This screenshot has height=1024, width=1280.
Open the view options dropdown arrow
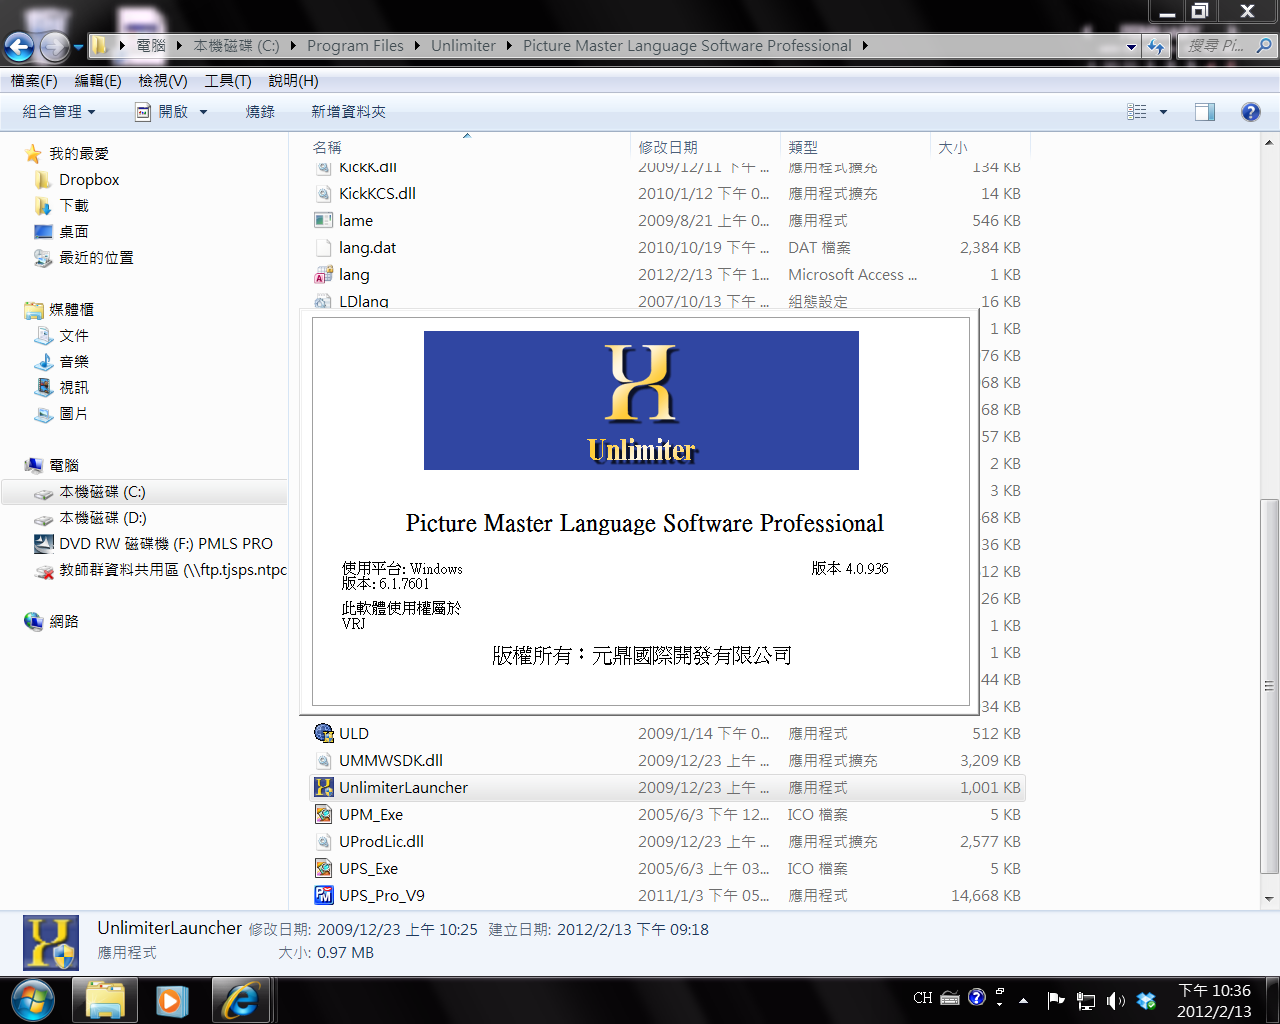coord(1163,112)
